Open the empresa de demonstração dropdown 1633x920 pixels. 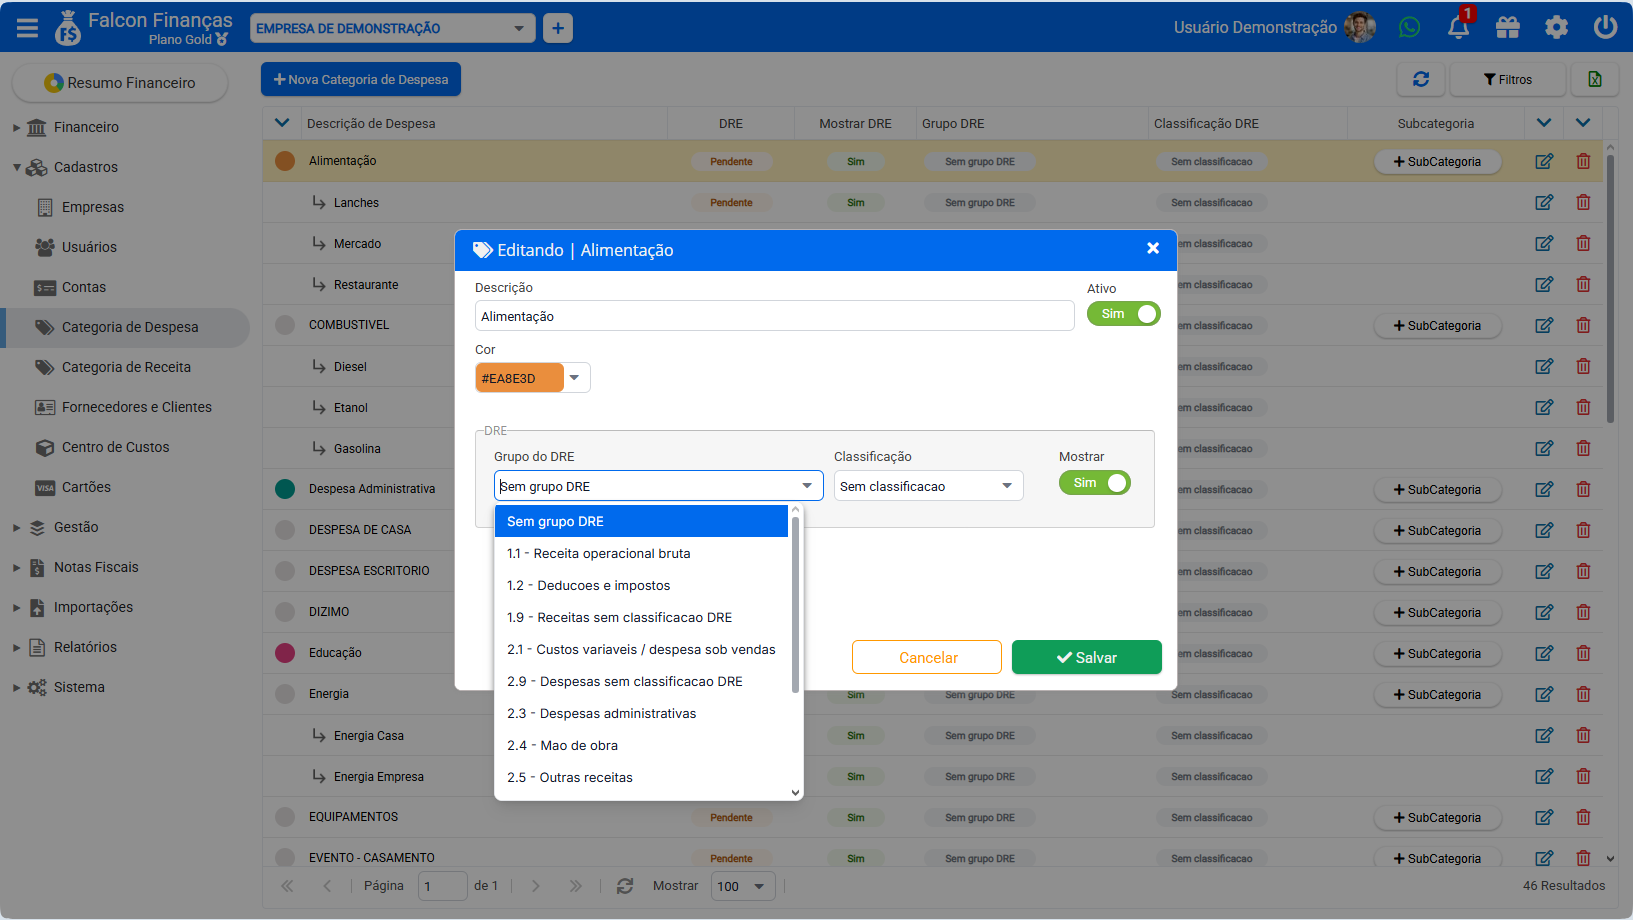393,28
